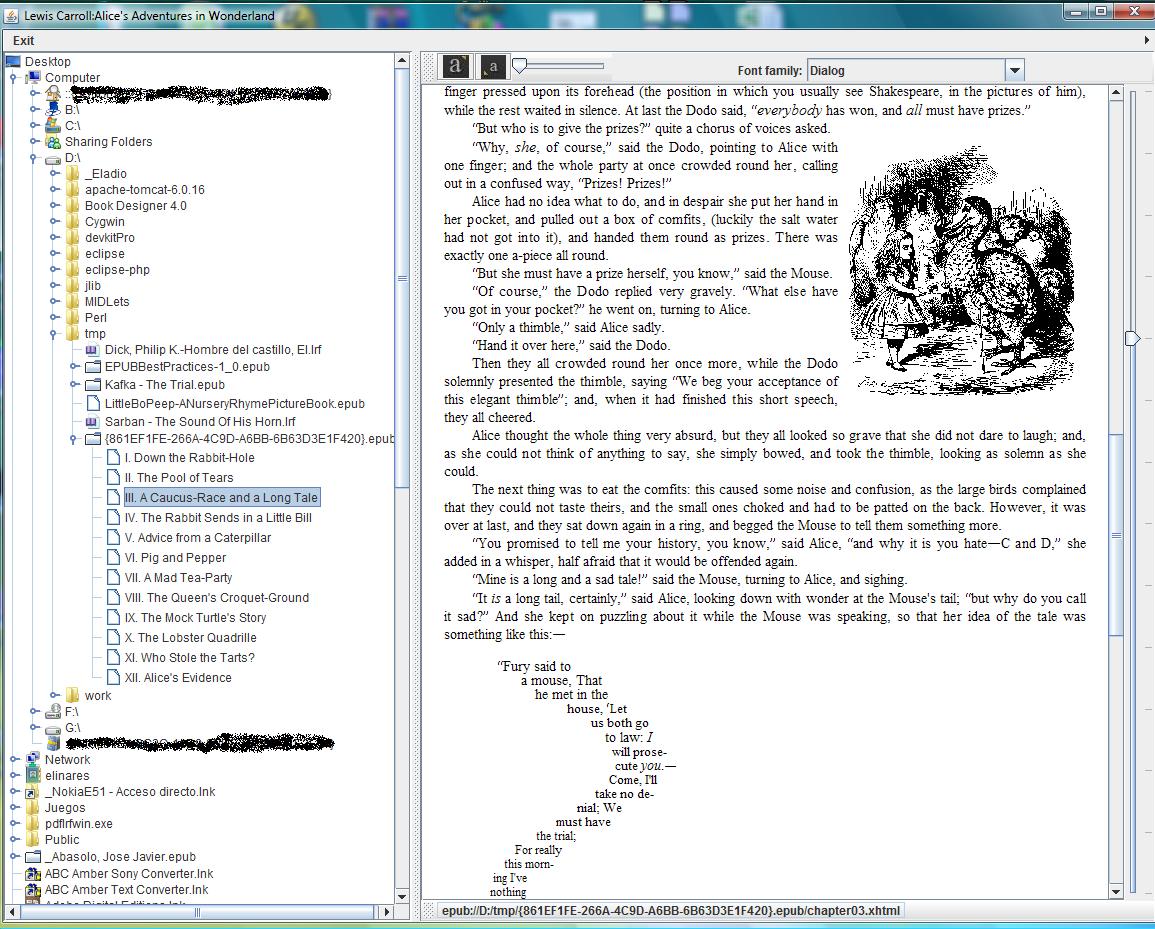Viewport: 1155px width, 929px height.
Task: Click the epub chapter03.xhtml path in status bar
Action: click(670, 911)
